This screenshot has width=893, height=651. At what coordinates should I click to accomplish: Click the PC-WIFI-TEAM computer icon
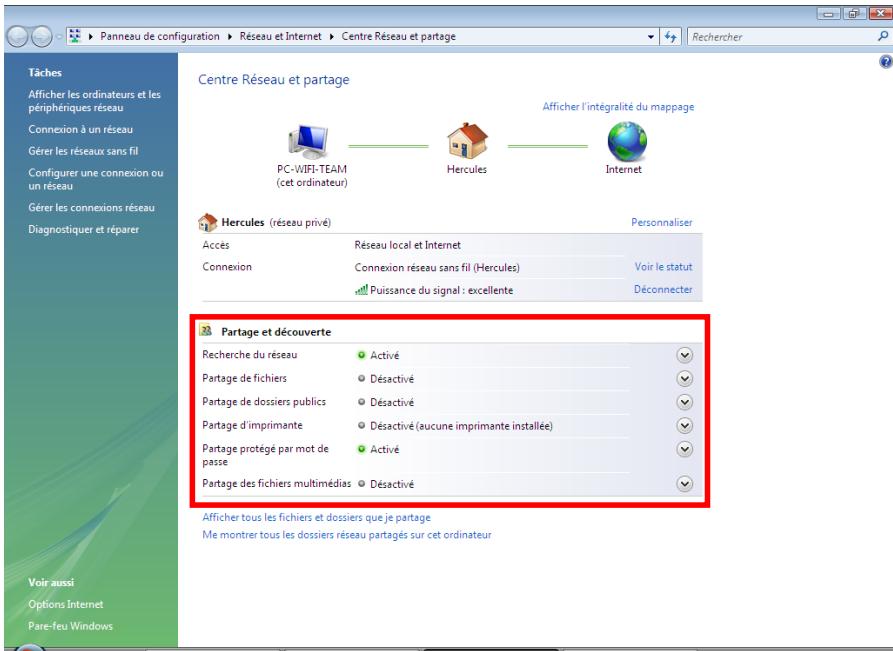(x=309, y=141)
